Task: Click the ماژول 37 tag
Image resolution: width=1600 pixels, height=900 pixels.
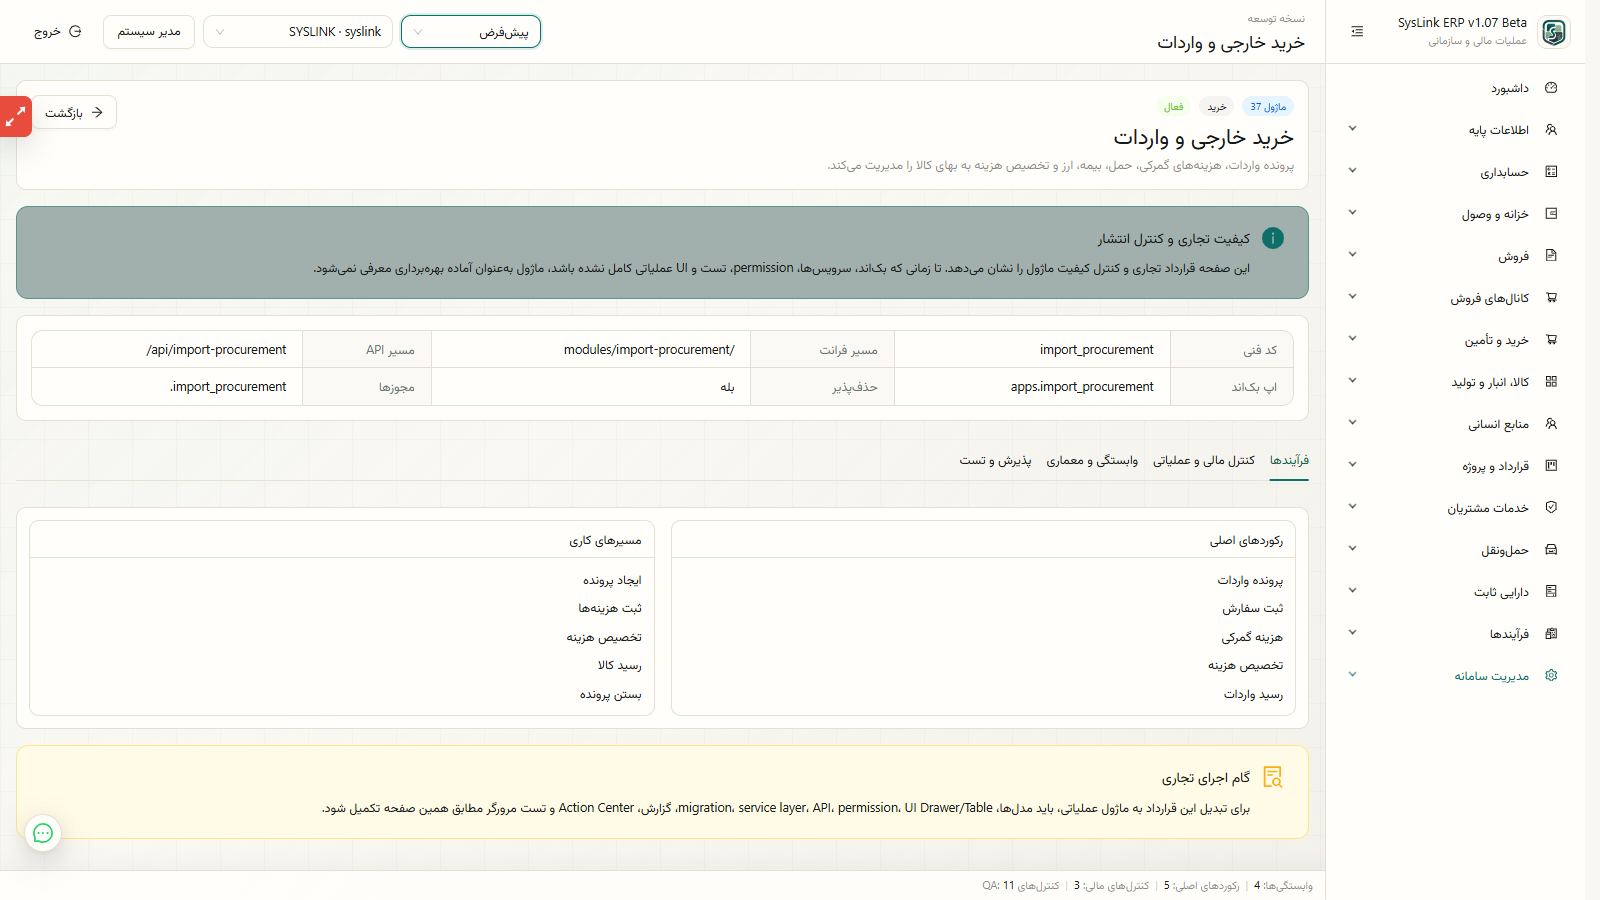Action: coord(1268,107)
